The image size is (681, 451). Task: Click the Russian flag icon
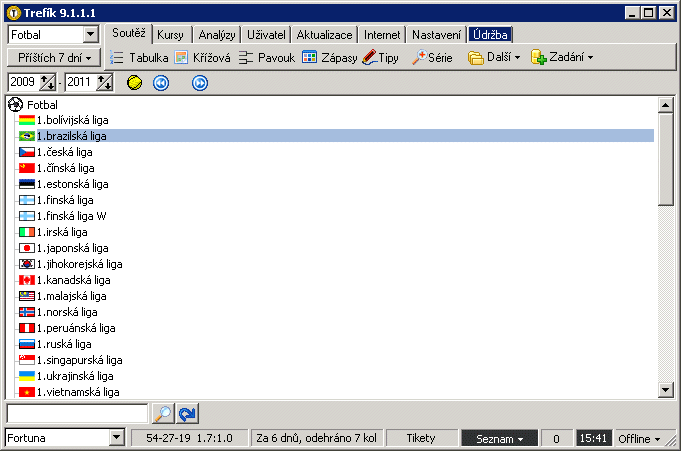pyautogui.click(x=27, y=344)
